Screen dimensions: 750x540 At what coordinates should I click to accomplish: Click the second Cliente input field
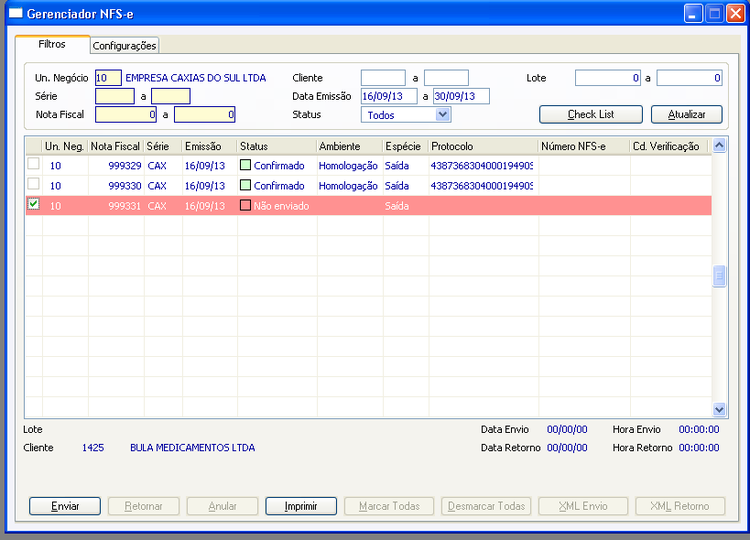coord(446,78)
